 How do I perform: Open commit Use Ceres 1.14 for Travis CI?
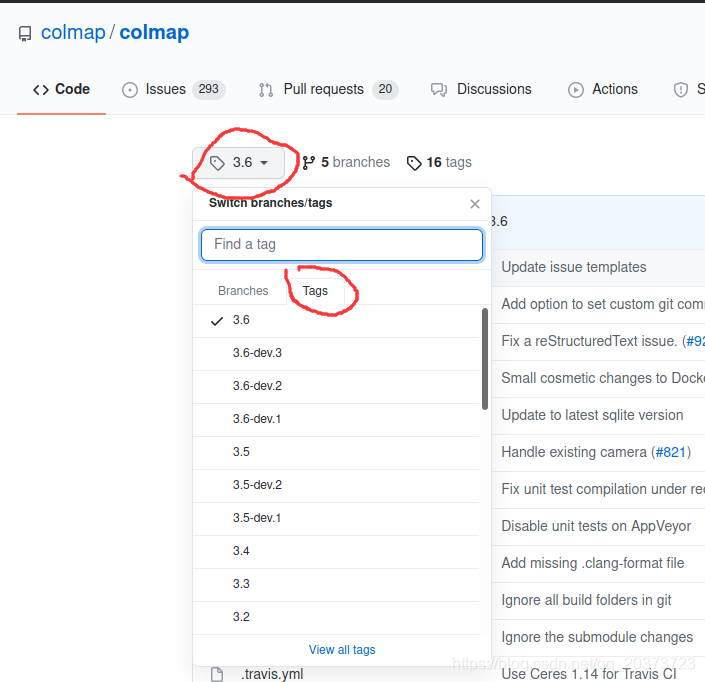pos(589,674)
